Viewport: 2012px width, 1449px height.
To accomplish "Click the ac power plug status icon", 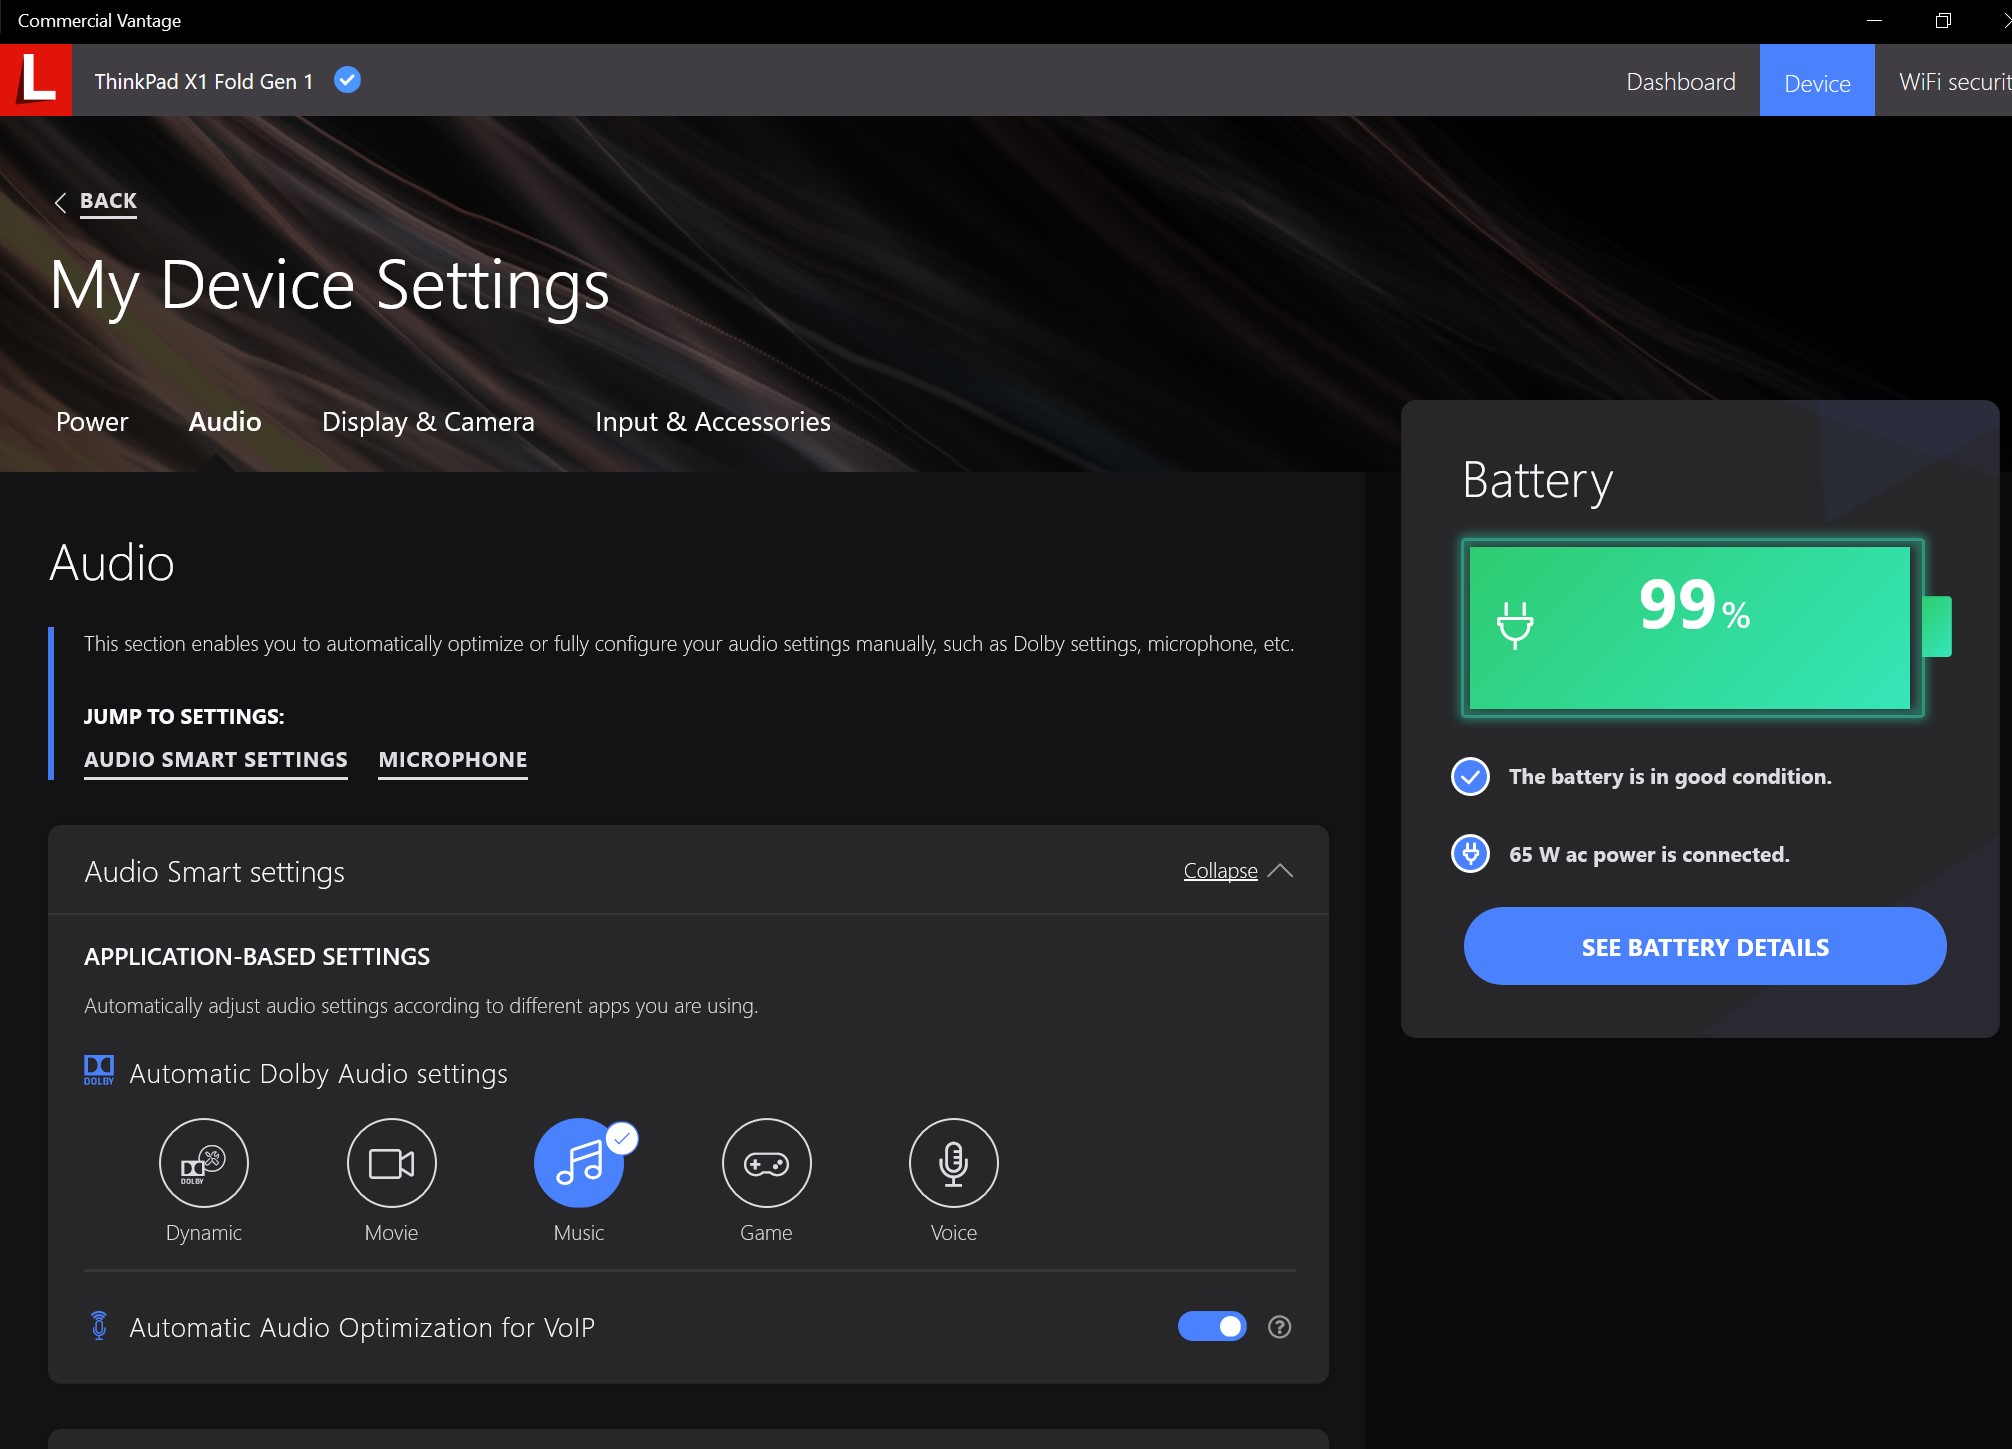I will point(1470,854).
